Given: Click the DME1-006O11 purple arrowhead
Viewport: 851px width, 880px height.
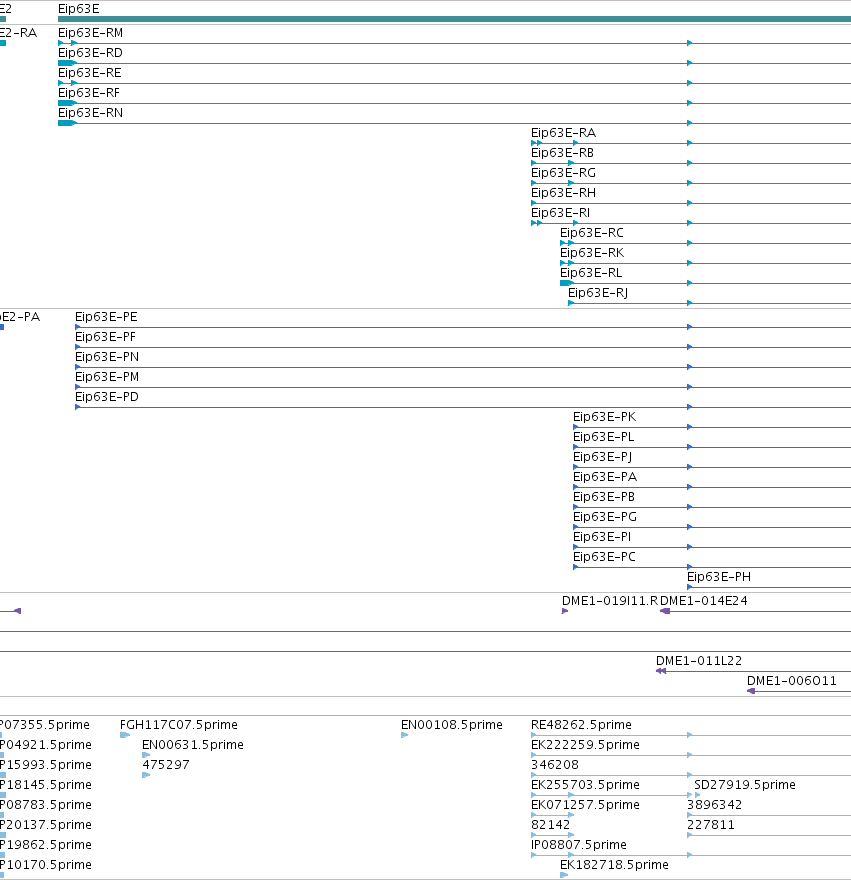Looking at the screenshot, I should coord(751,691).
